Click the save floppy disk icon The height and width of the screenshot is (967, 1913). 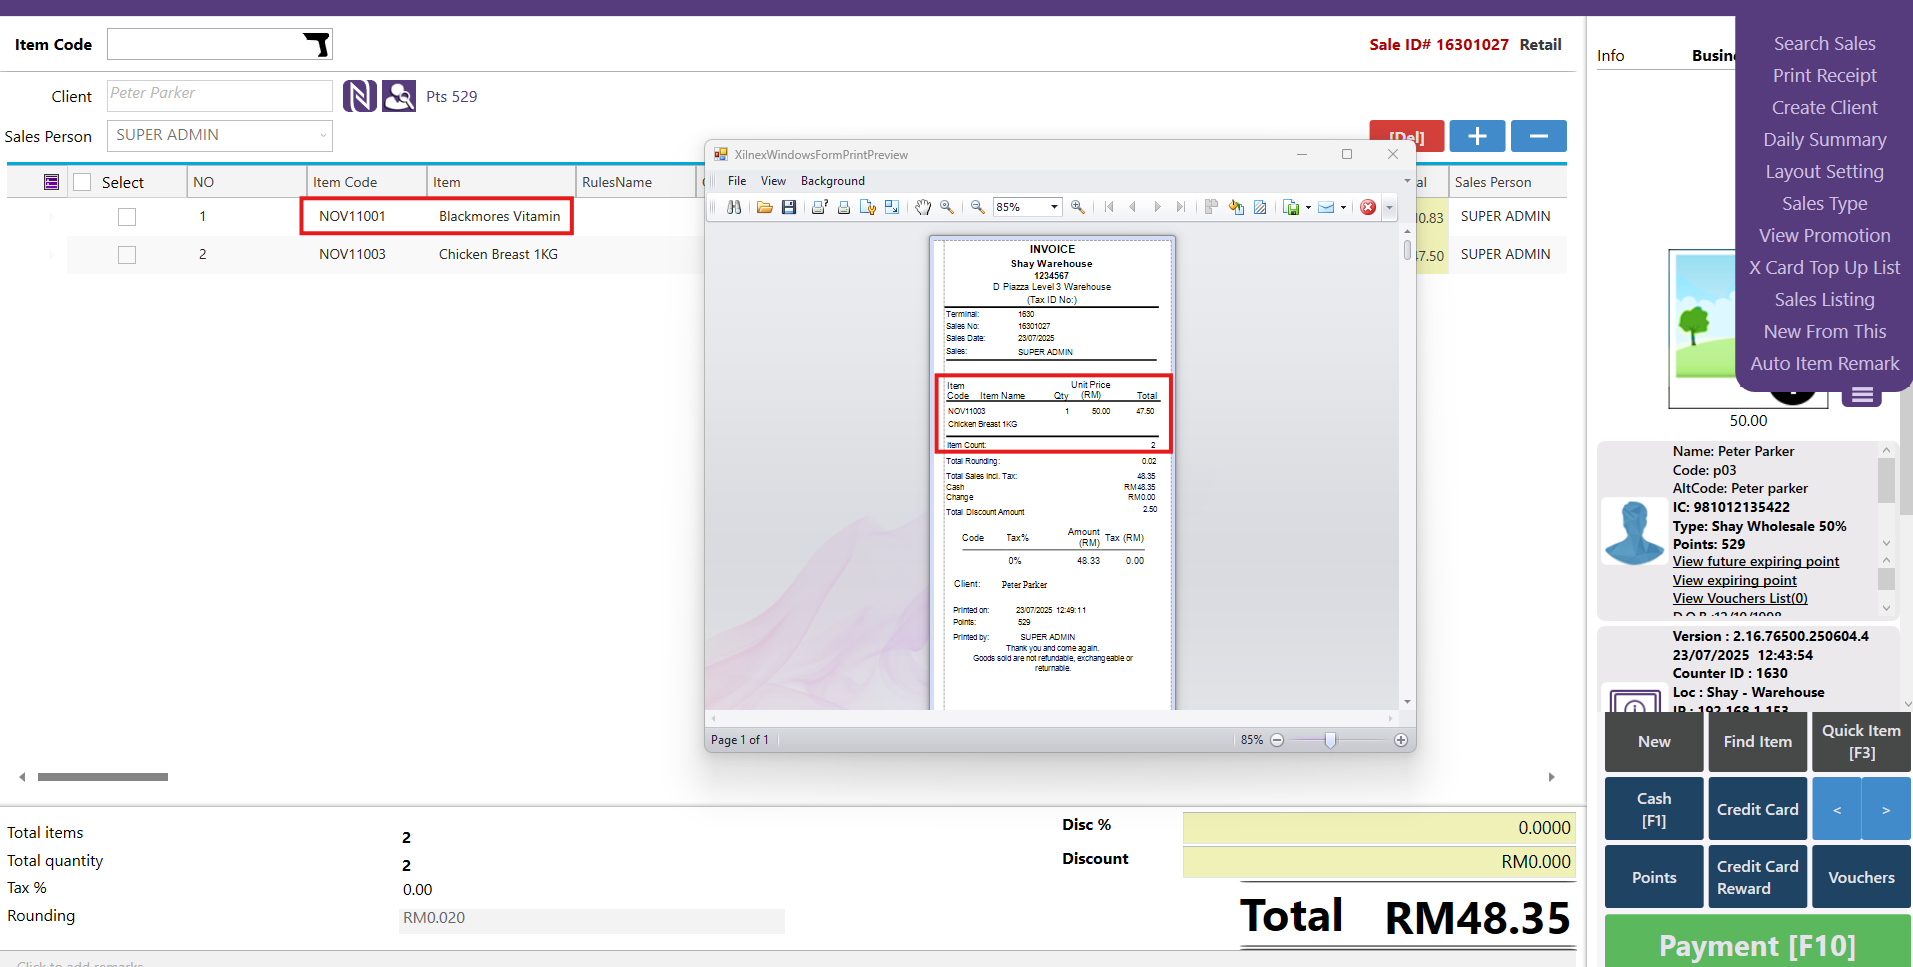click(x=789, y=207)
